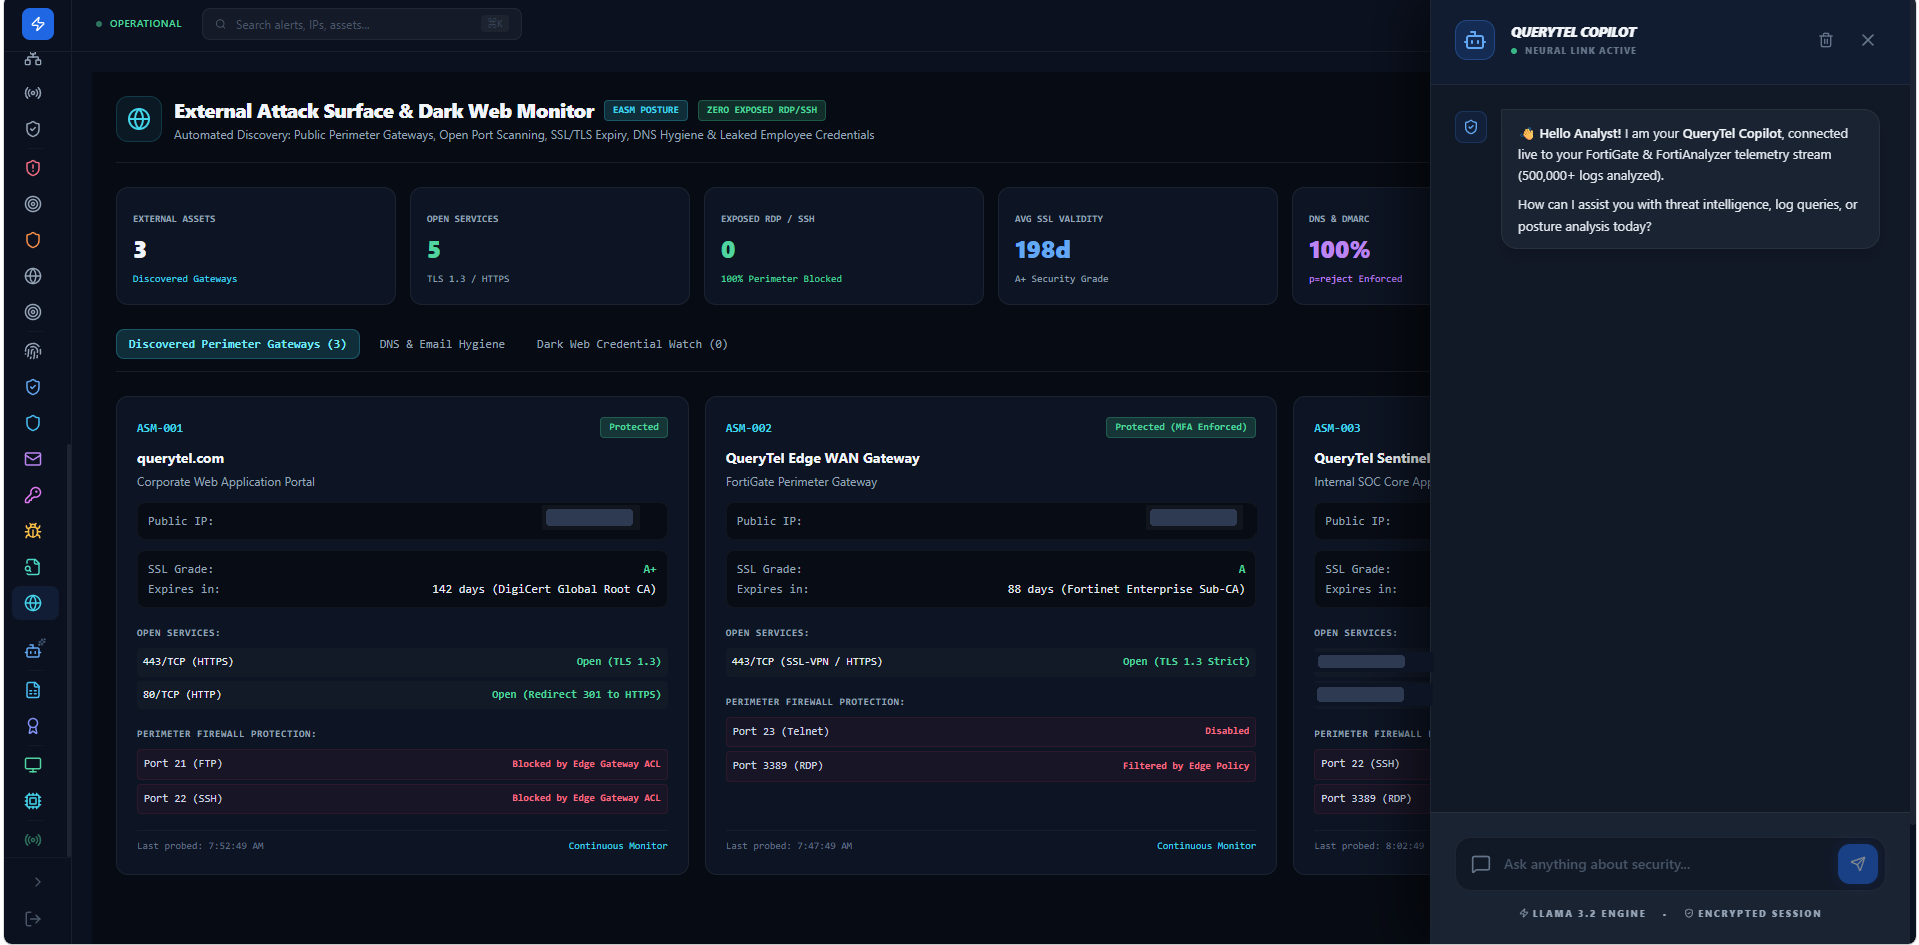
Task: Focus the Search alerts, IPs, assets field
Action: click(362, 24)
